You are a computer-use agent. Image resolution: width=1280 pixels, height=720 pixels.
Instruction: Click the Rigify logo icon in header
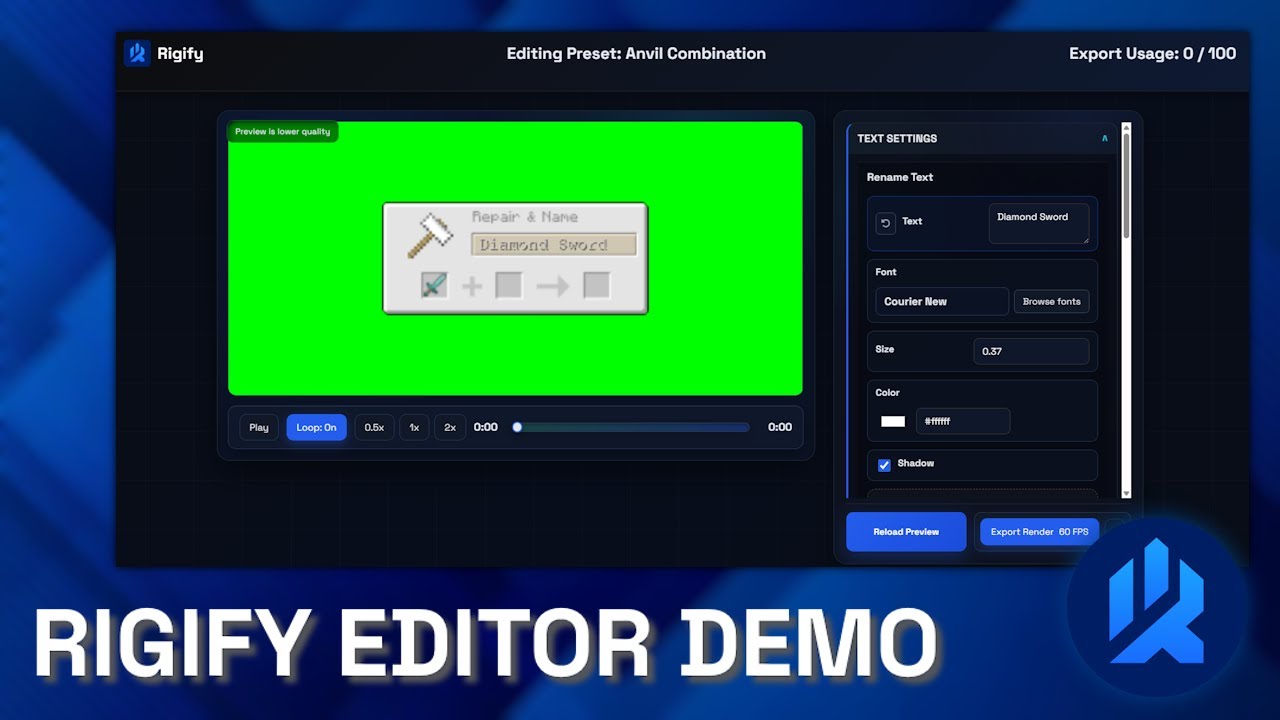point(137,53)
